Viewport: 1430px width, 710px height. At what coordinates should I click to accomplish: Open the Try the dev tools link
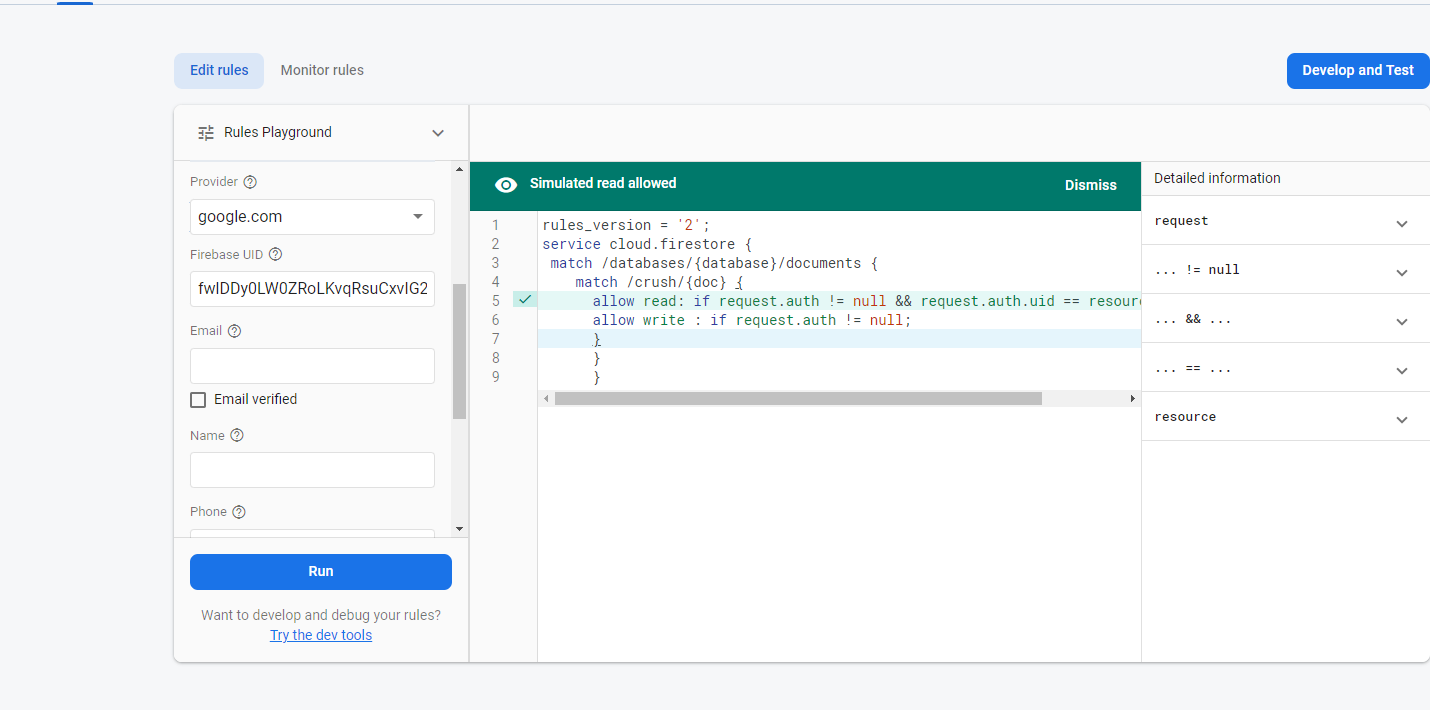pyautogui.click(x=321, y=635)
